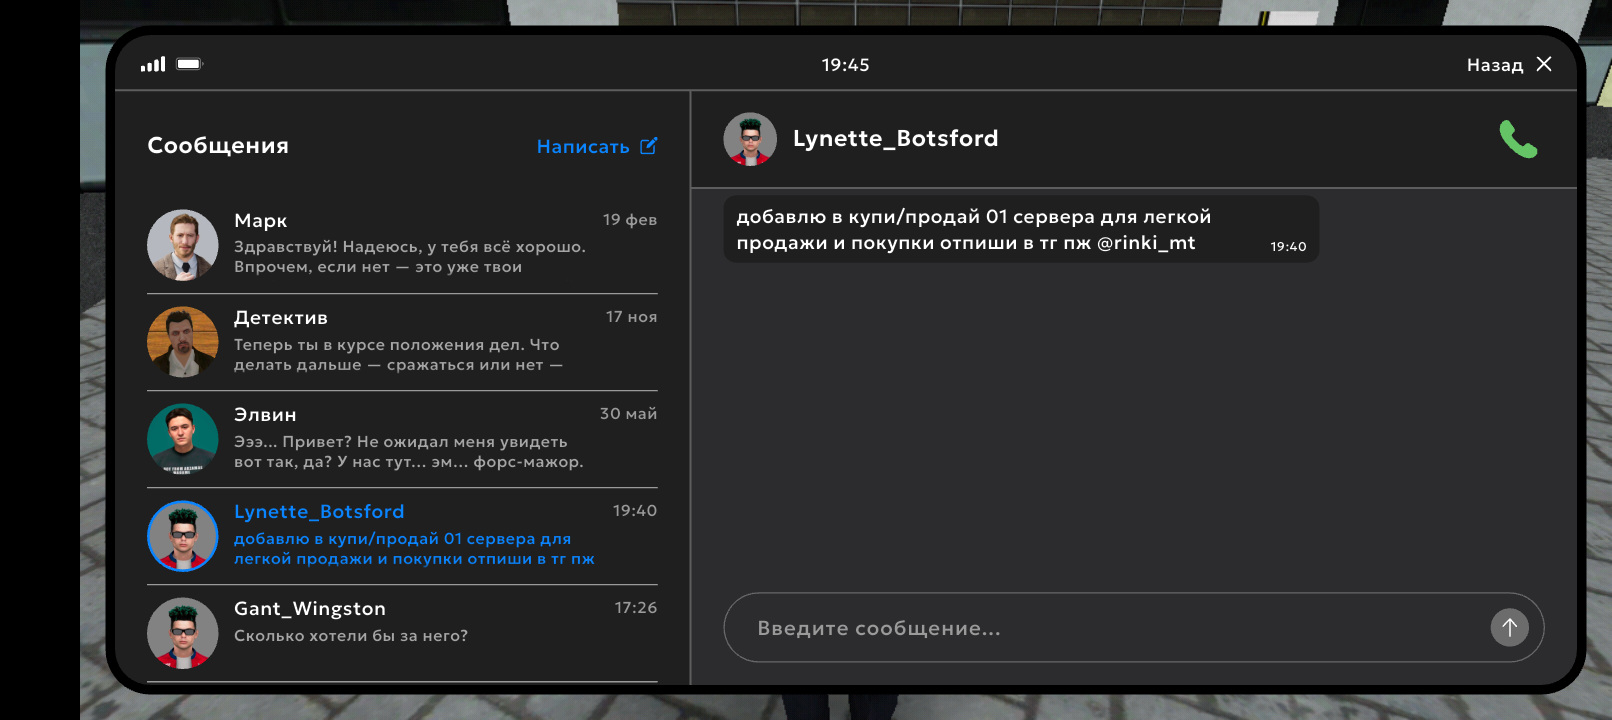The image size is (1612, 720).
Task: Focus the Введите сообщение input field
Action: tap(1134, 627)
